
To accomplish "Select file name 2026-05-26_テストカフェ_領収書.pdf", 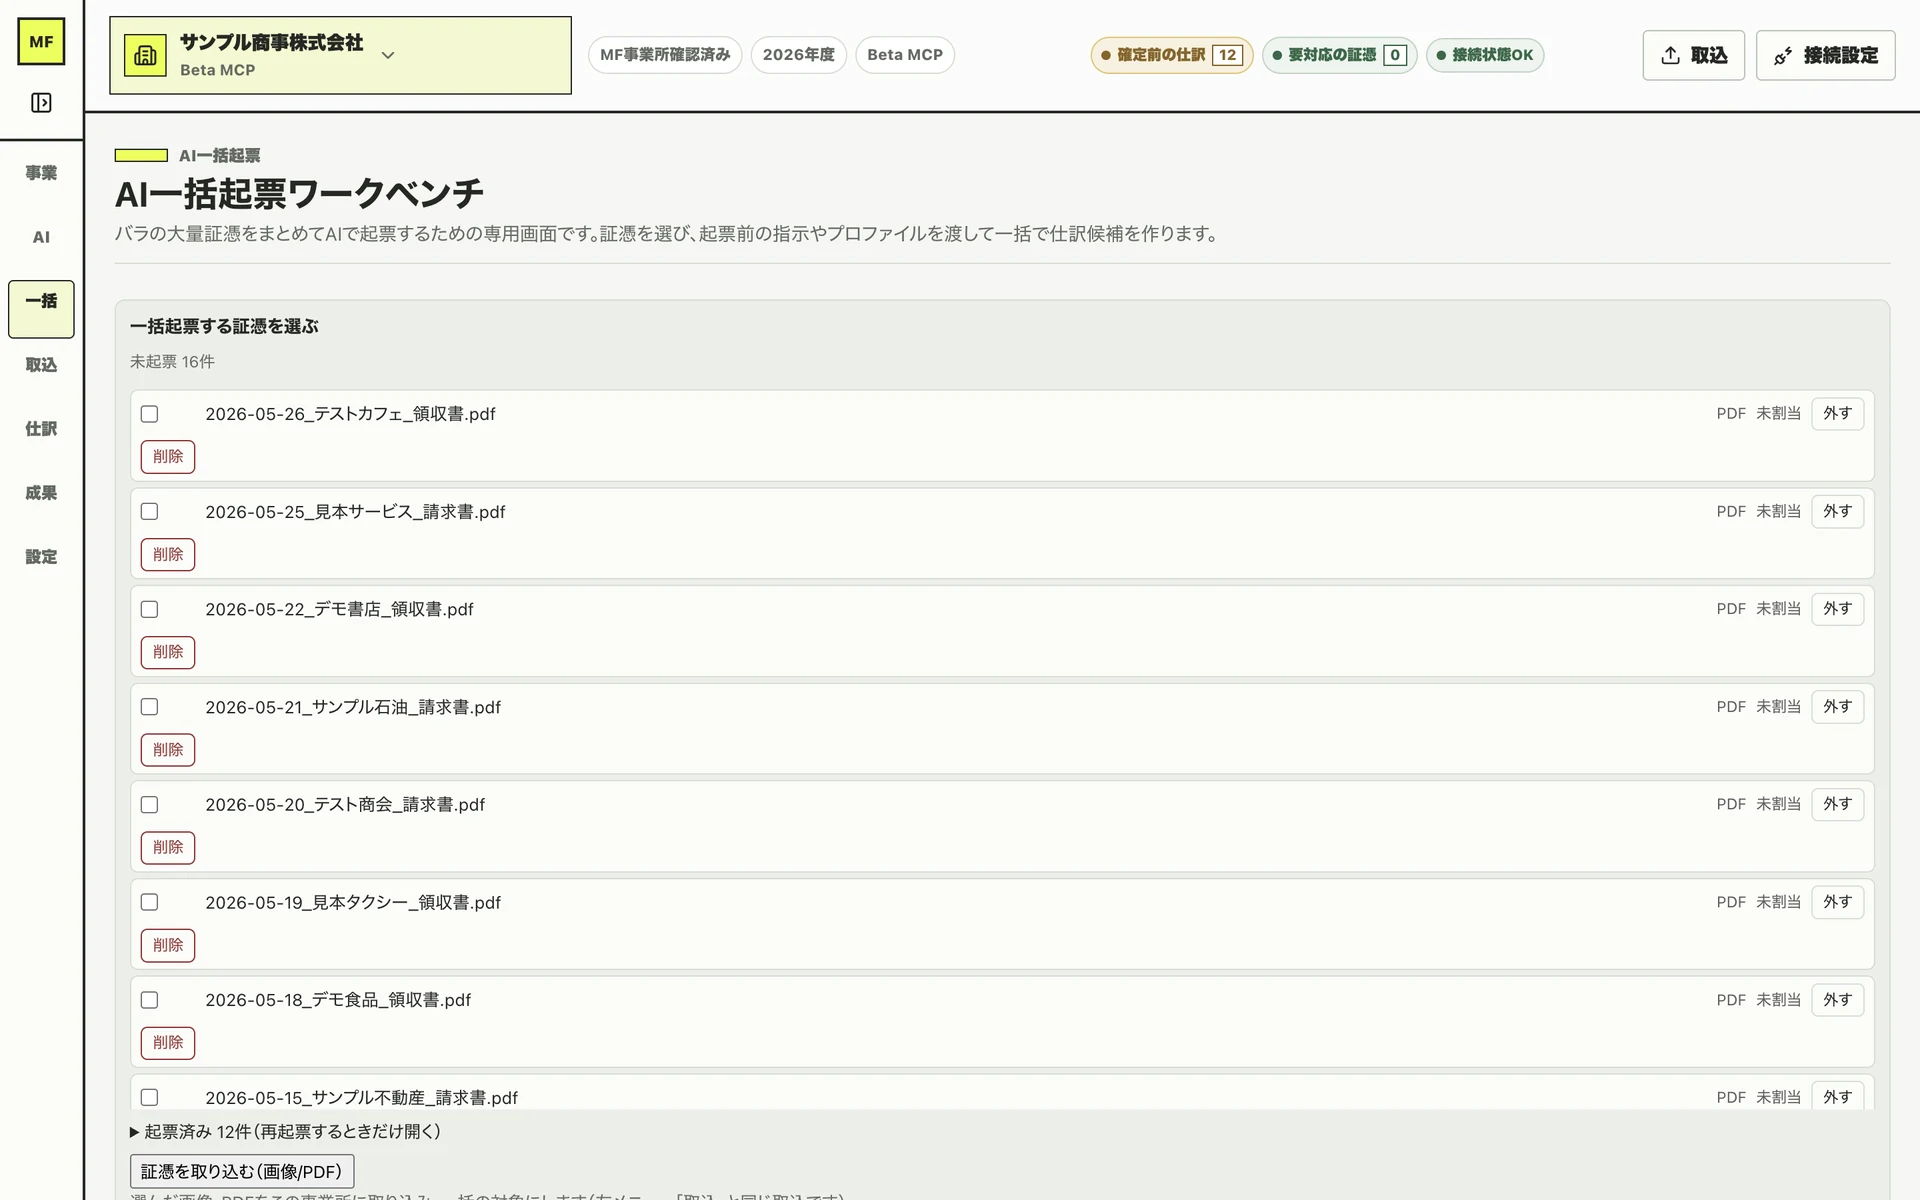I will 350,414.
